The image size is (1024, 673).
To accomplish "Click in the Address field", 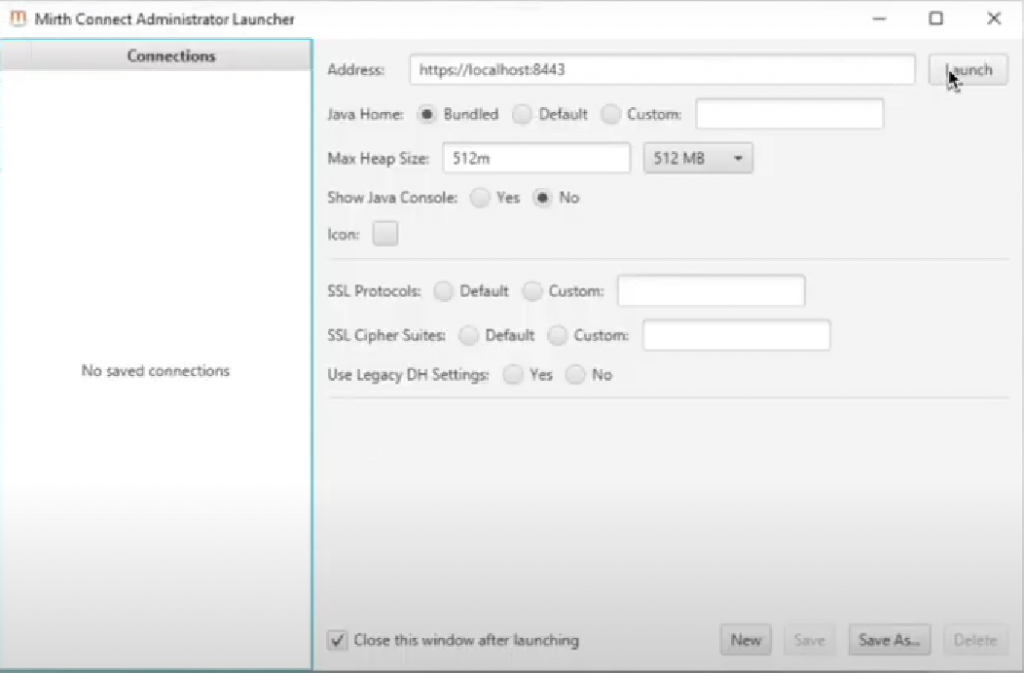I will coord(662,70).
